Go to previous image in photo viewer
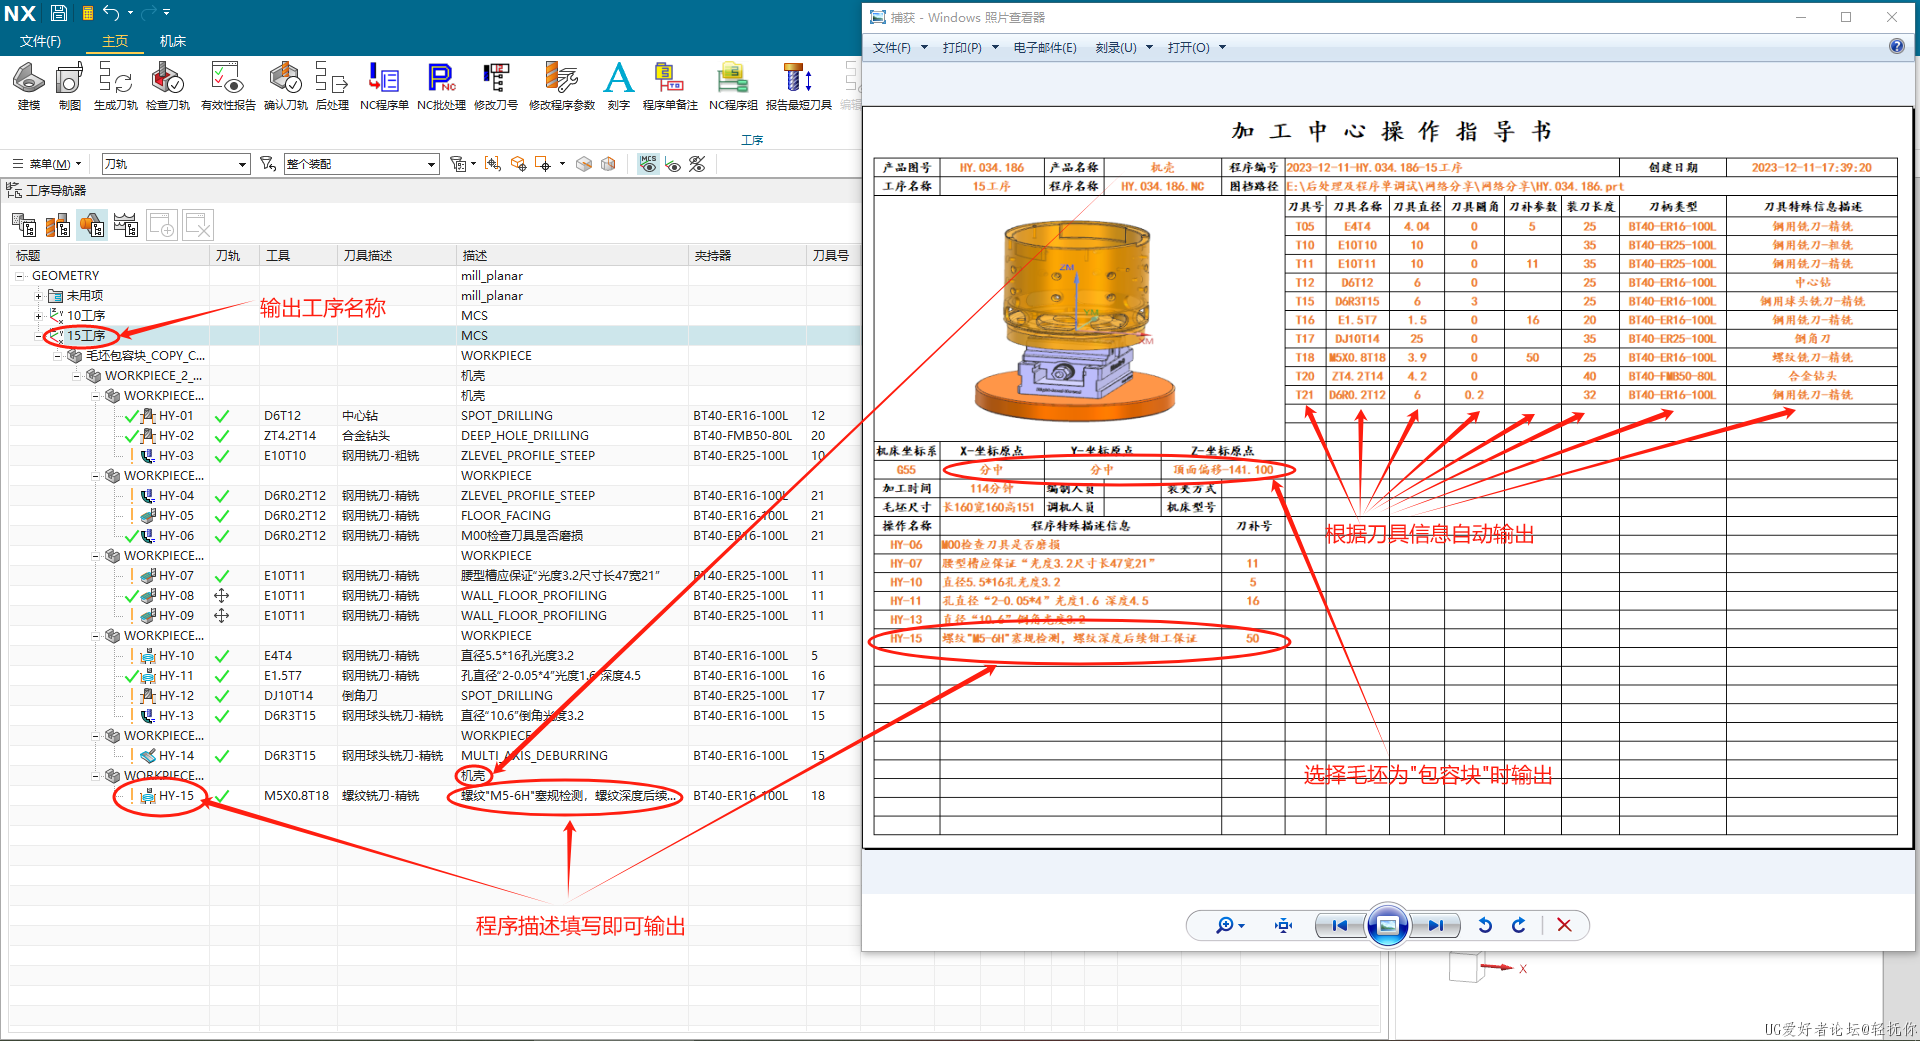The width and height of the screenshot is (1920, 1041). point(1339,925)
